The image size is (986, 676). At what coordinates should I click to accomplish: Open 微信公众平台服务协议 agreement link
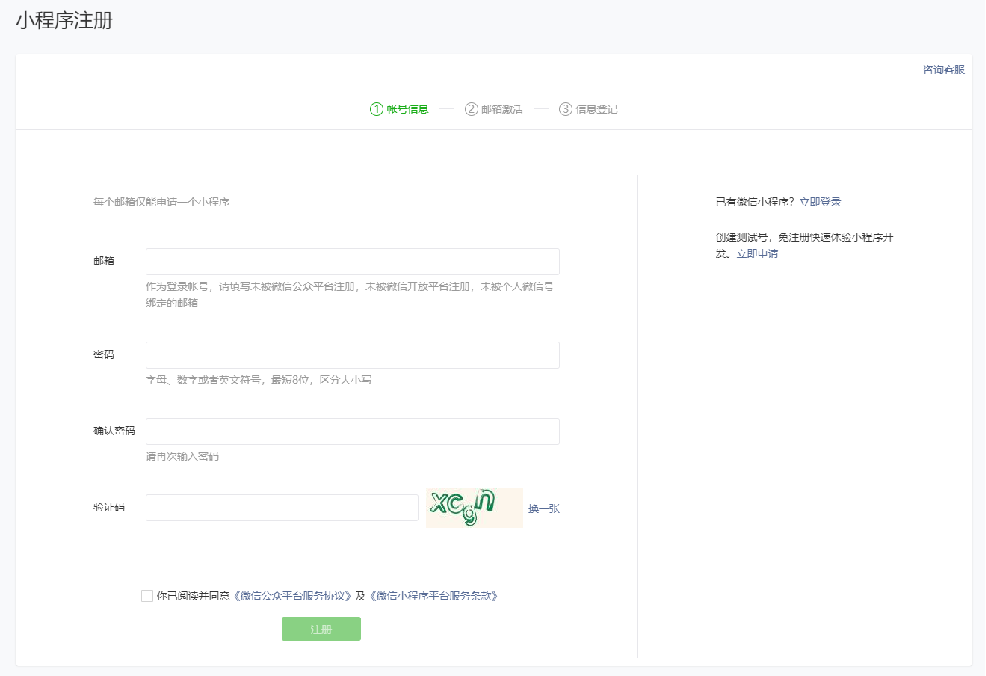[293, 596]
